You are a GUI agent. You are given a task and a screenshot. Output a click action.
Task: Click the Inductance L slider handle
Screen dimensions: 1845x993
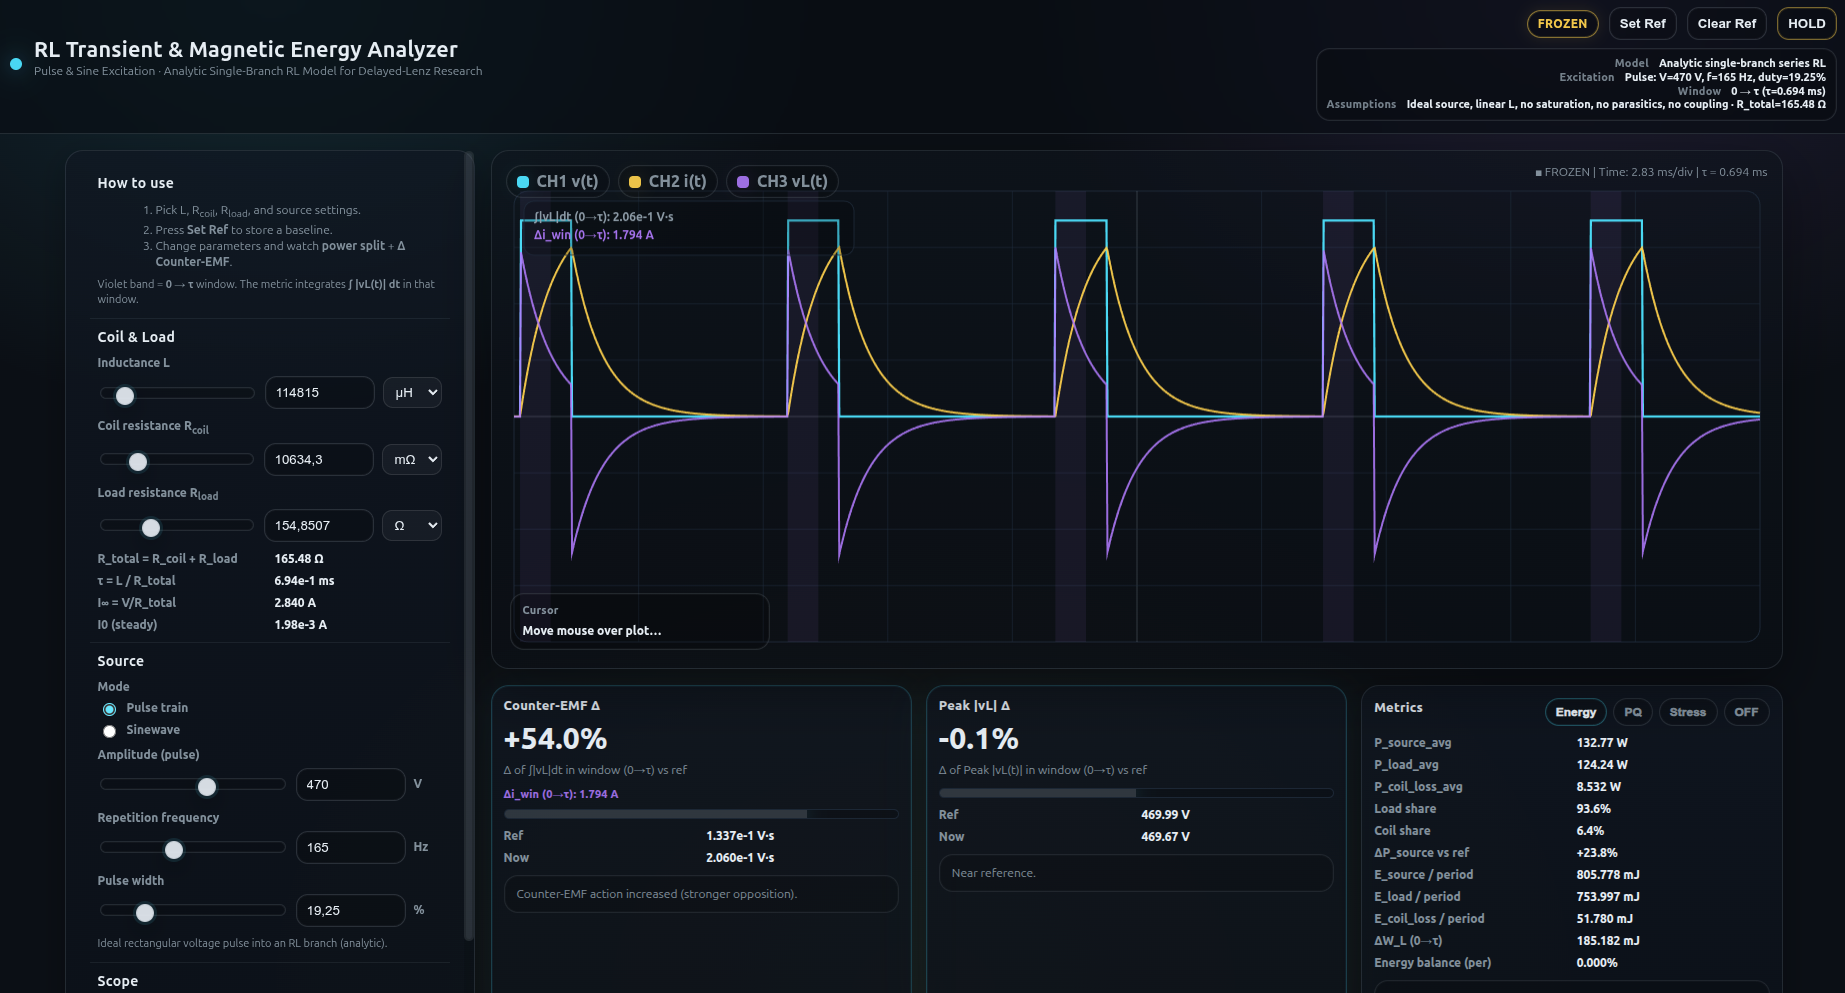tap(125, 396)
